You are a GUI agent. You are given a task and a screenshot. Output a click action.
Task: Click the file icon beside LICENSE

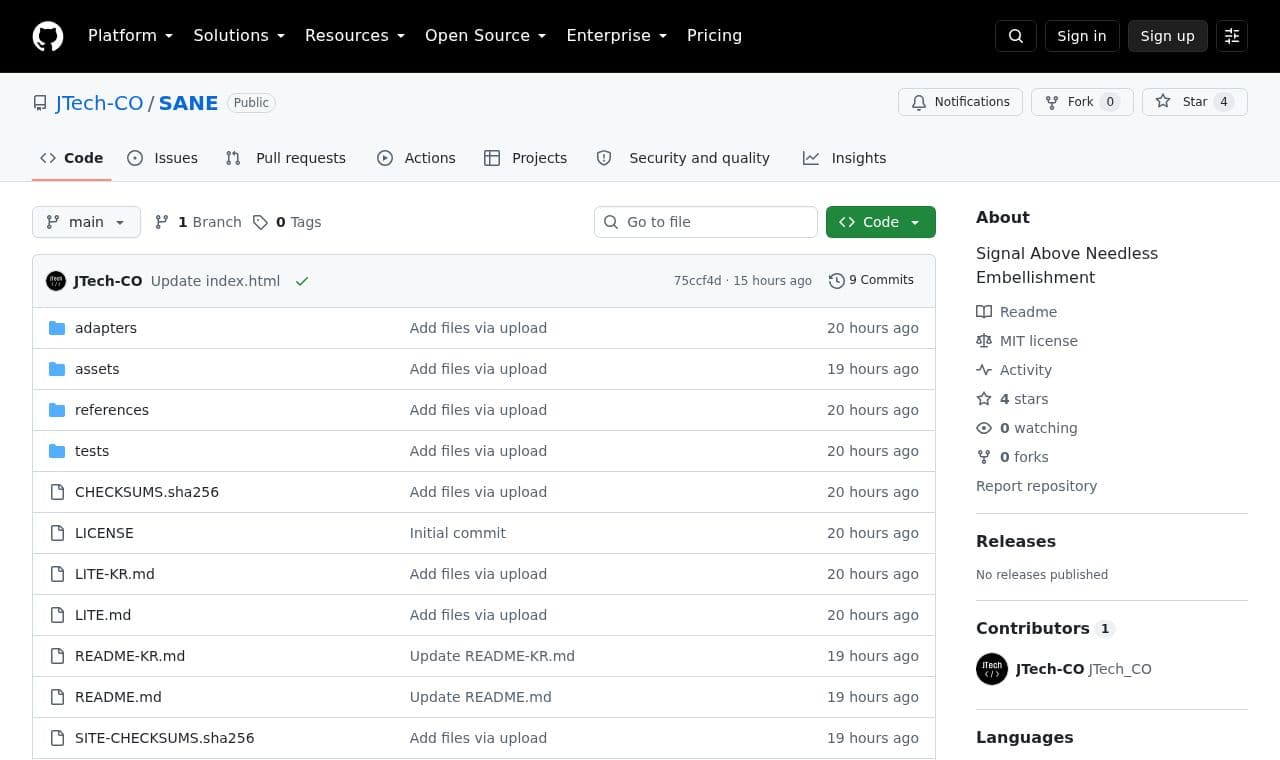(x=57, y=533)
